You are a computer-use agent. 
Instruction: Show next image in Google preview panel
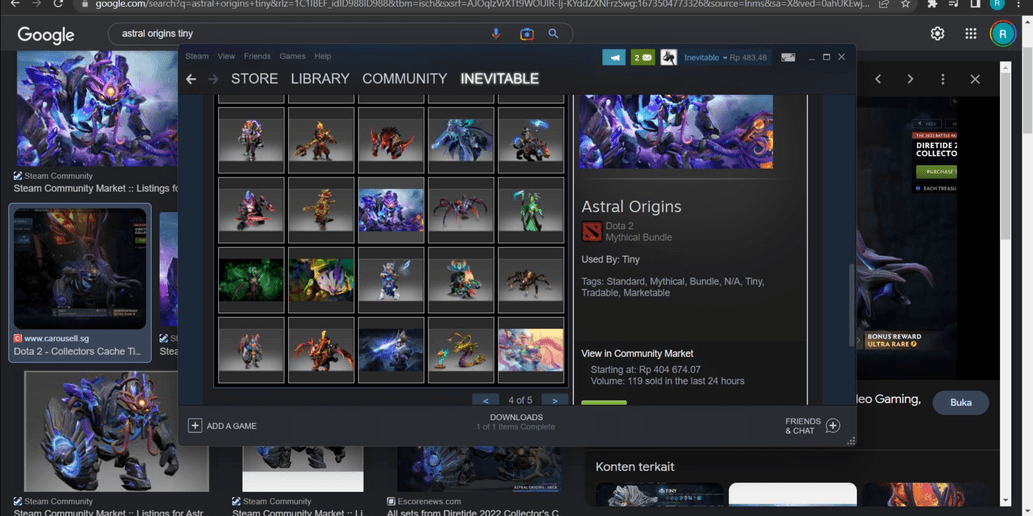(910, 79)
